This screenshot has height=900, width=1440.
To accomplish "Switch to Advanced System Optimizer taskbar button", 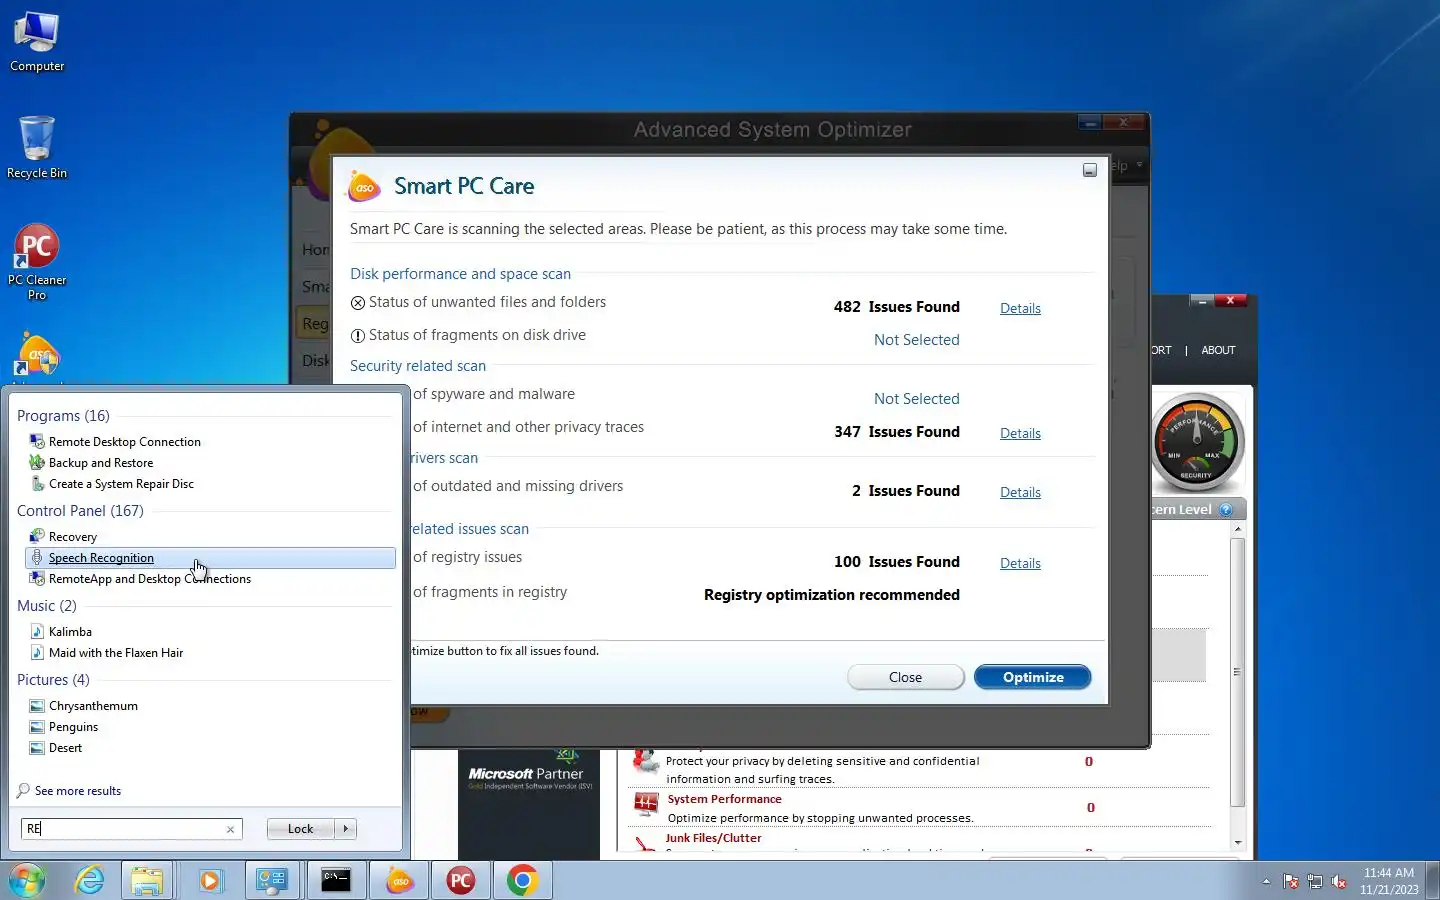I will [399, 881].
